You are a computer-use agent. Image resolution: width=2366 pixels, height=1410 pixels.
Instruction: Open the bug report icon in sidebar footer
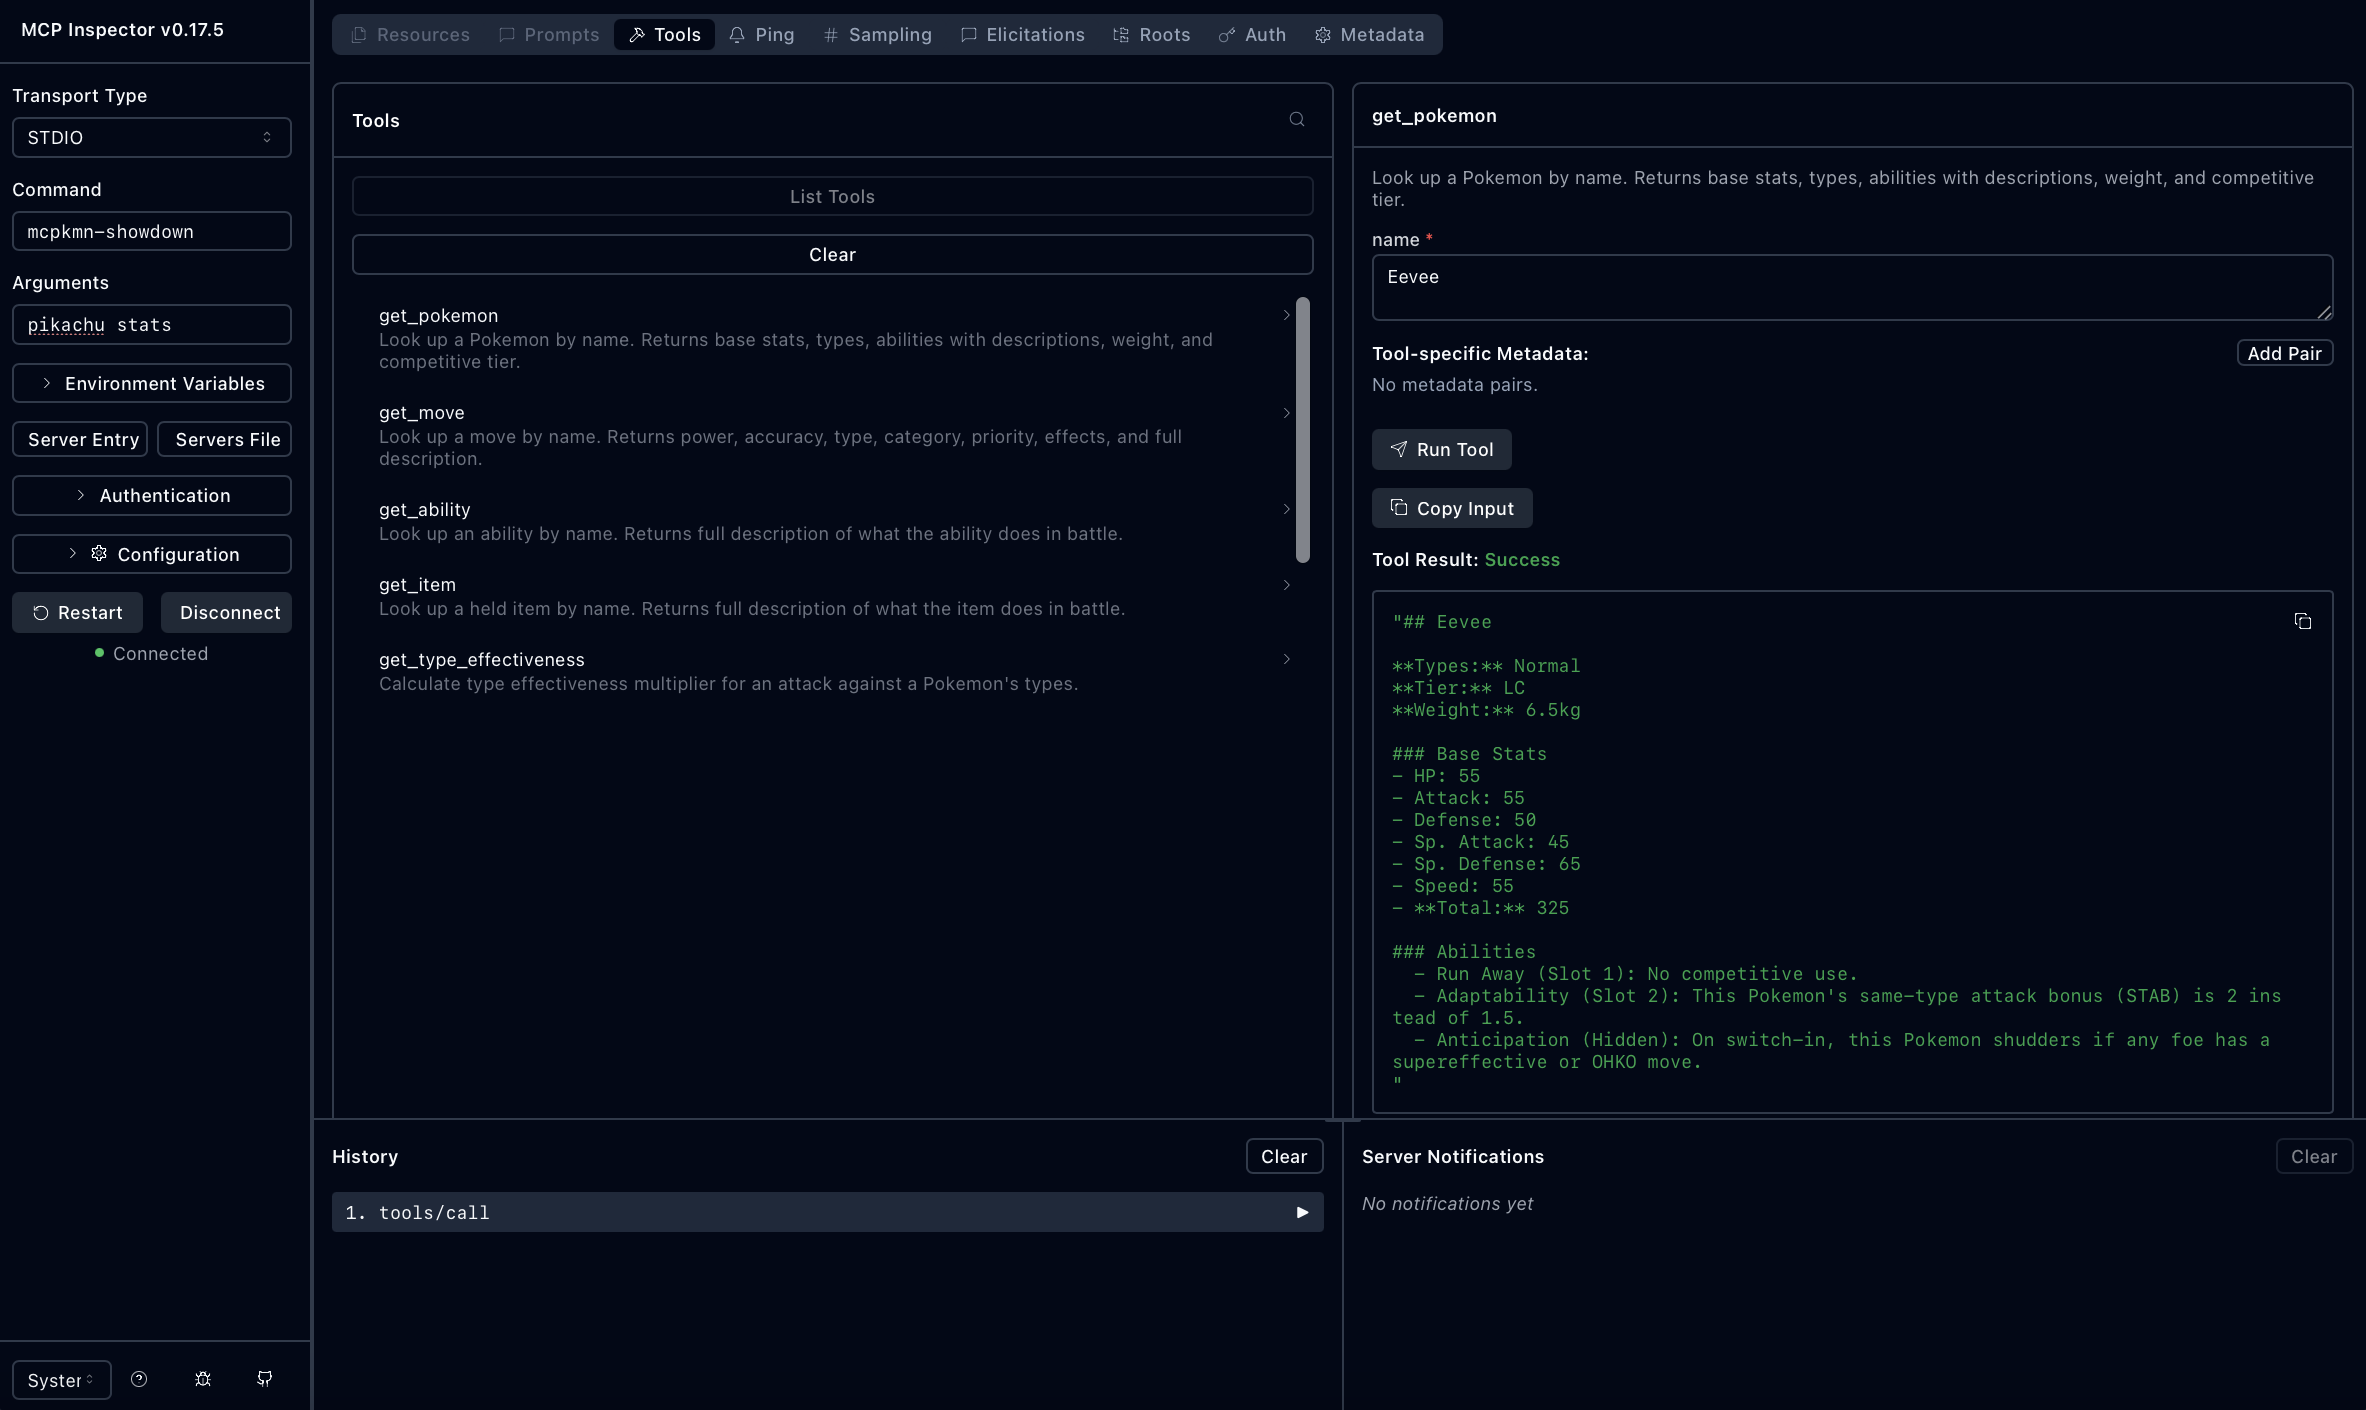pos(203,1379)
